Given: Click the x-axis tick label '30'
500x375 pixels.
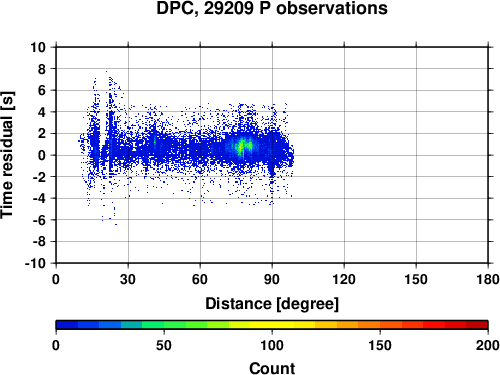Looking at the screenshot, I should coord(128,279).
